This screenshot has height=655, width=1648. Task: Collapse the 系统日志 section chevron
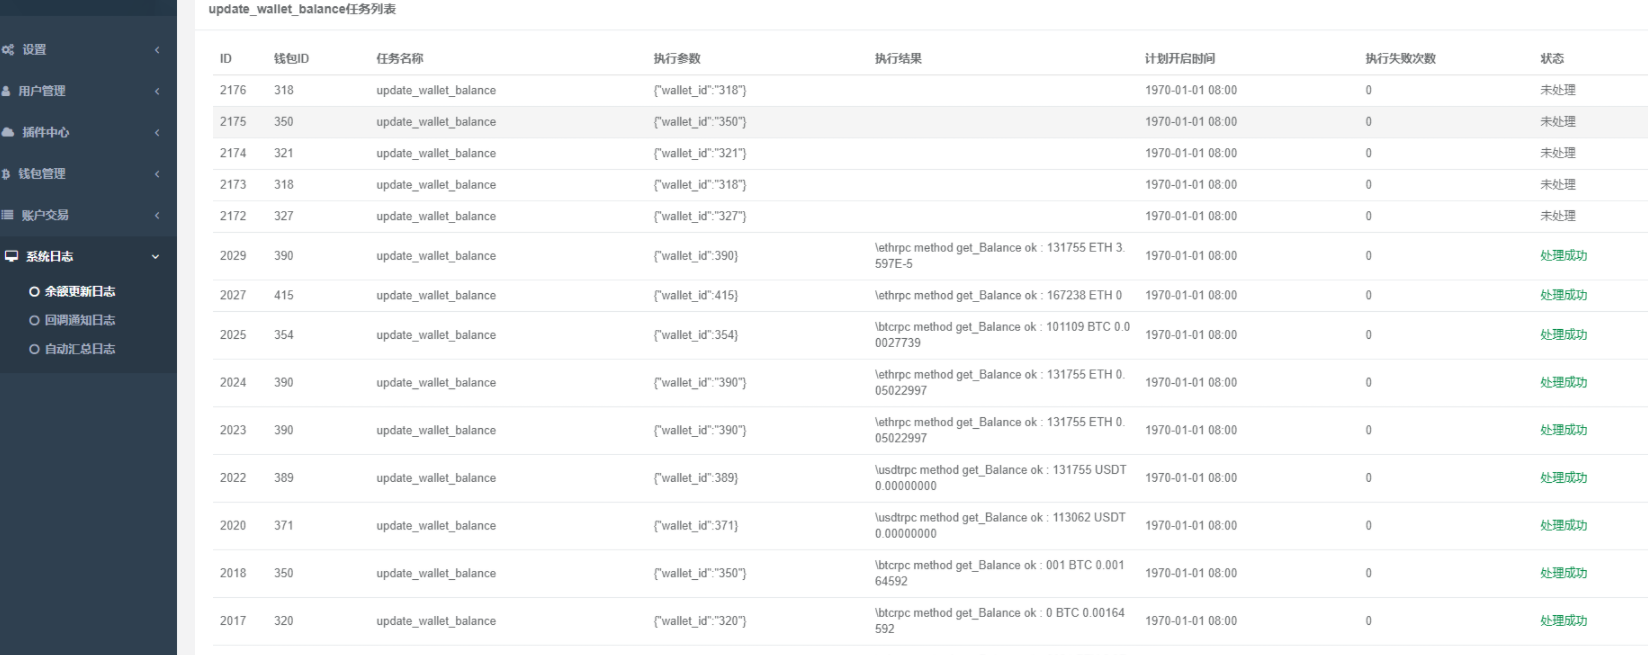(x=156, y=257)
